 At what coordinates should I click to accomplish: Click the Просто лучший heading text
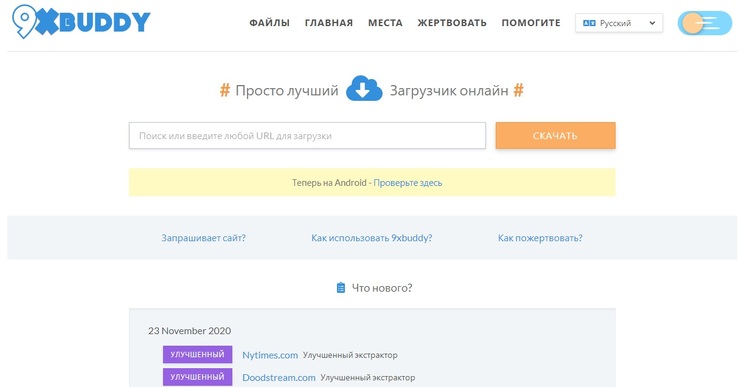(287, 90)
